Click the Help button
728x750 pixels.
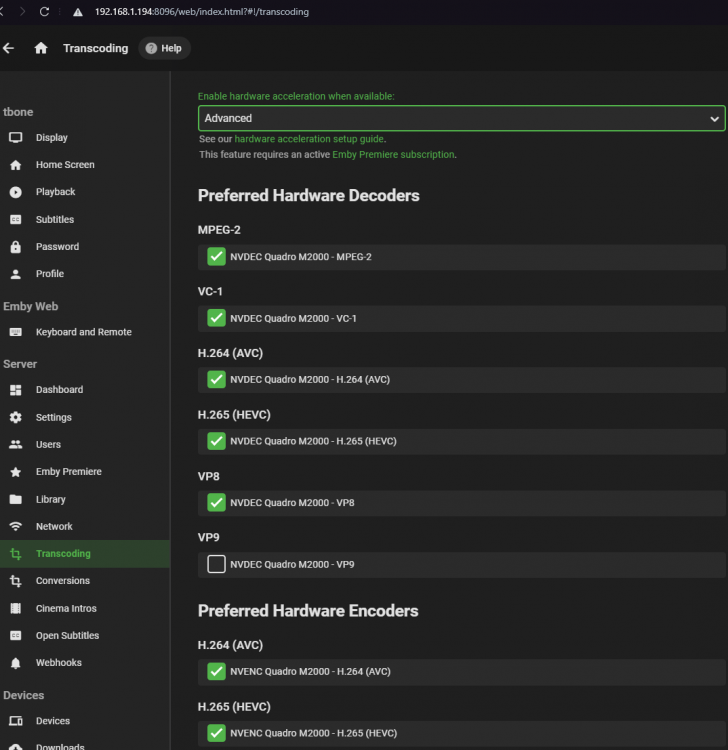pyautogui.click(x=164, y=48)
